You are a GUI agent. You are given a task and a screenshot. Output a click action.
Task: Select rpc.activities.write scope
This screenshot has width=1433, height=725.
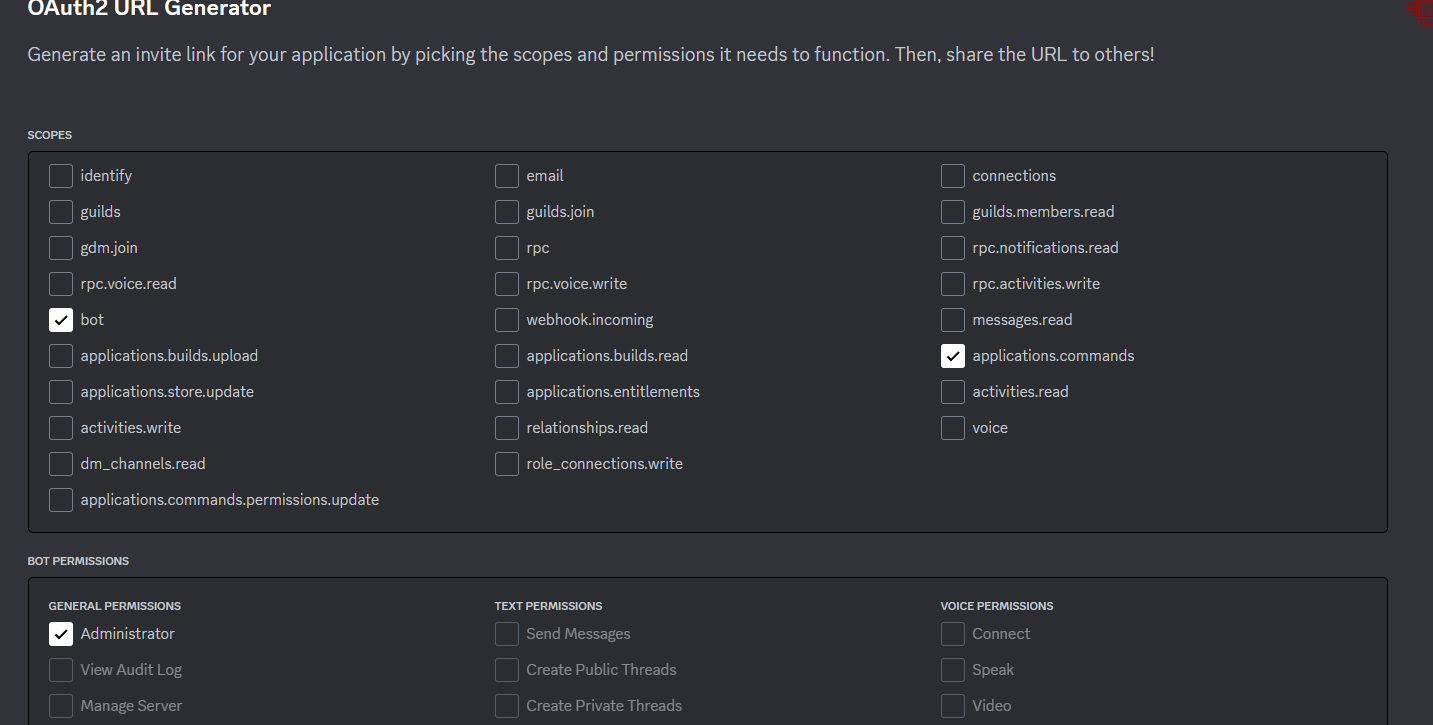tap(953, 284)
